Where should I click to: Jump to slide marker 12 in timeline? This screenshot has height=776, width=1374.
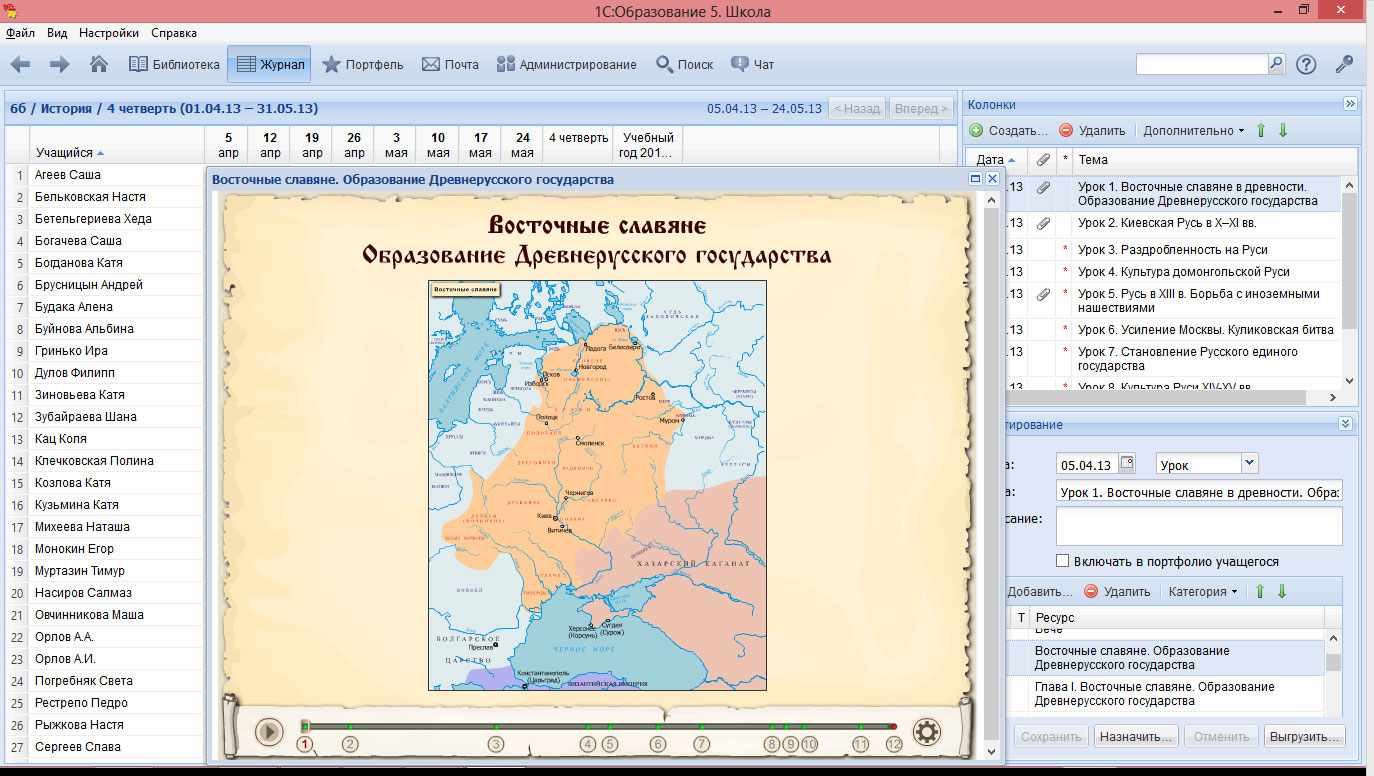pos(894,744)
